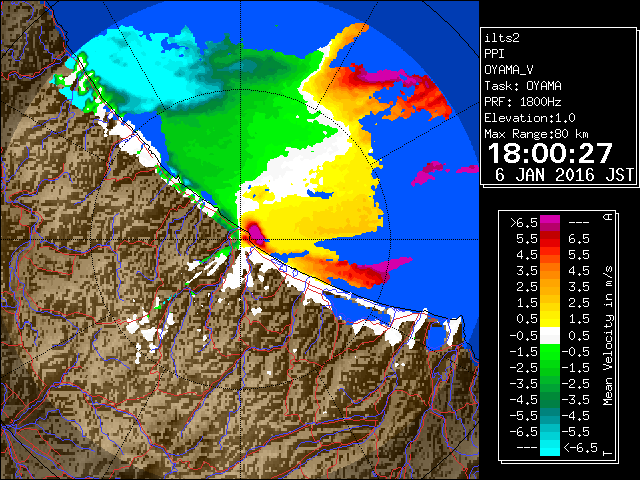Click the '6 JAN 2016 JST' date
This screenshot has width=640, height=480.
click(x=564, y=175)
